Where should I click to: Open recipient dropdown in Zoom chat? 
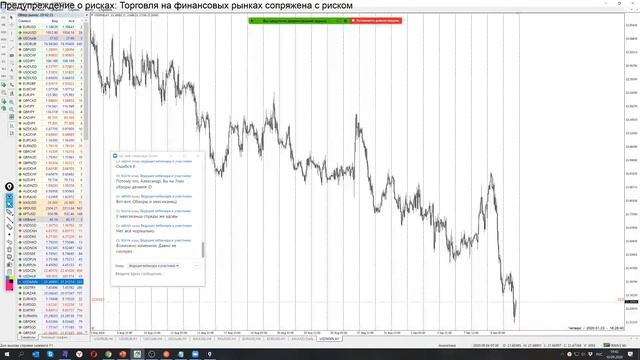(x=153, y=266)
